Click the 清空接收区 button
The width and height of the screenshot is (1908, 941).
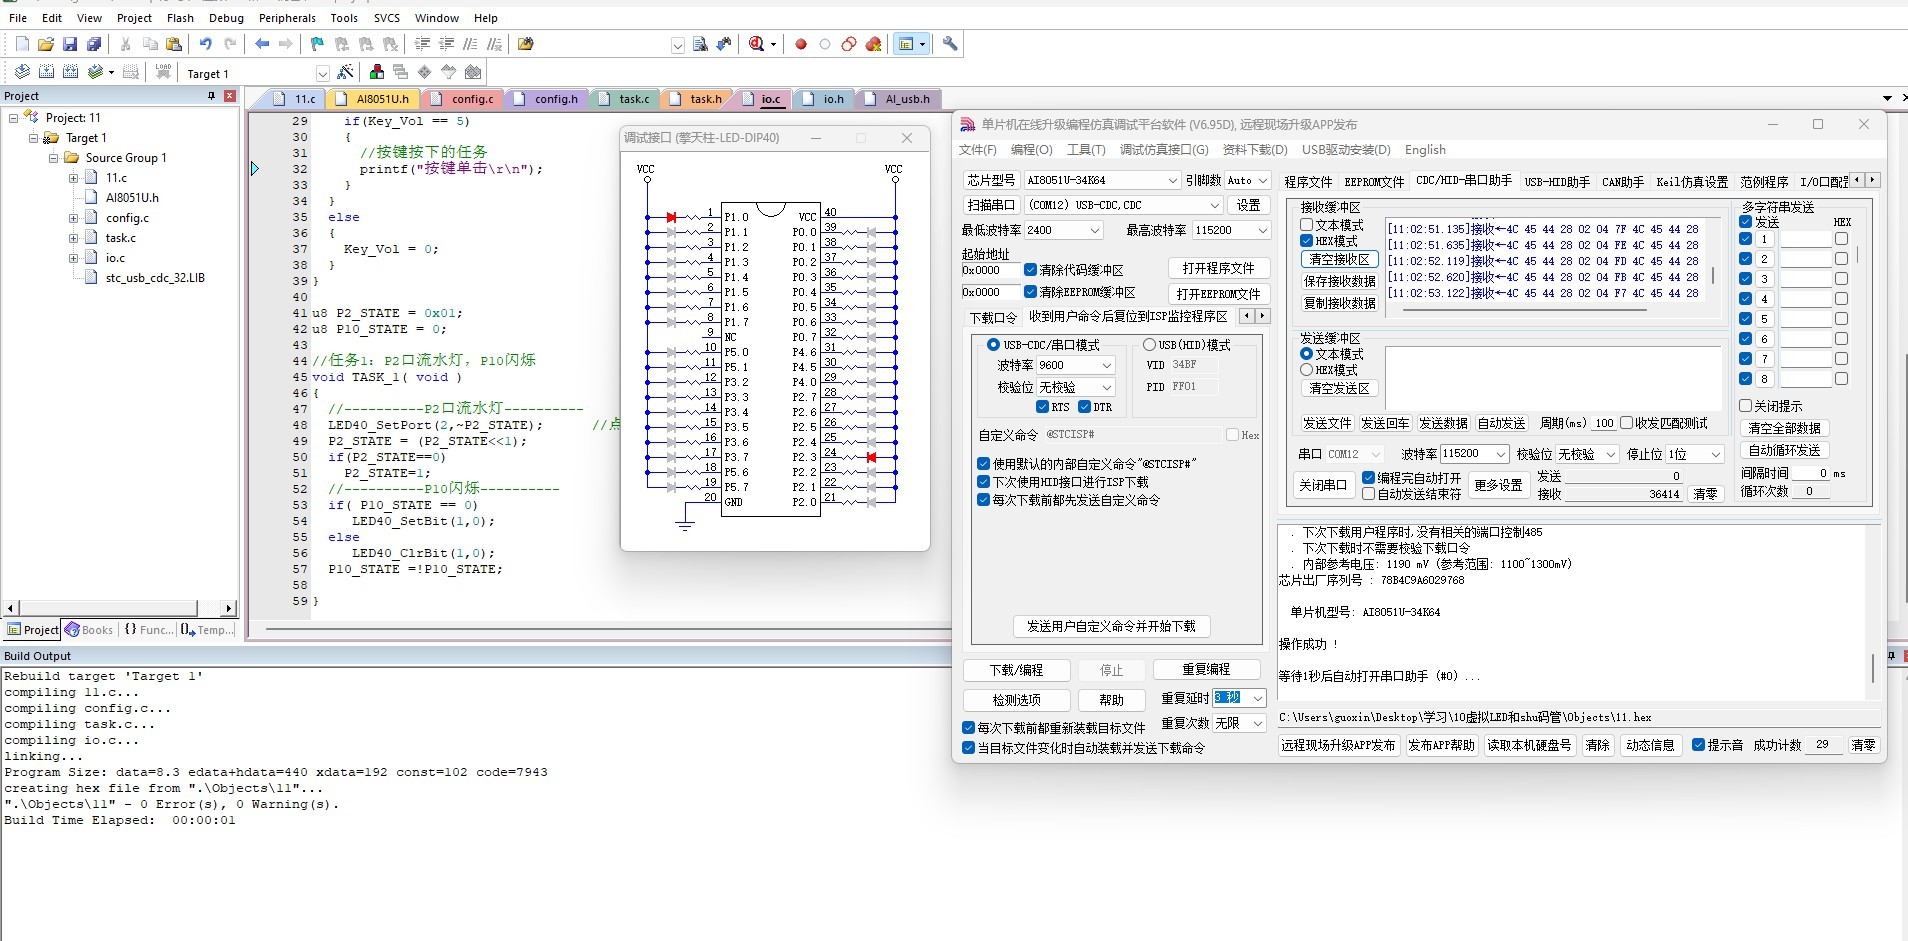click(x=1339, y=259)
